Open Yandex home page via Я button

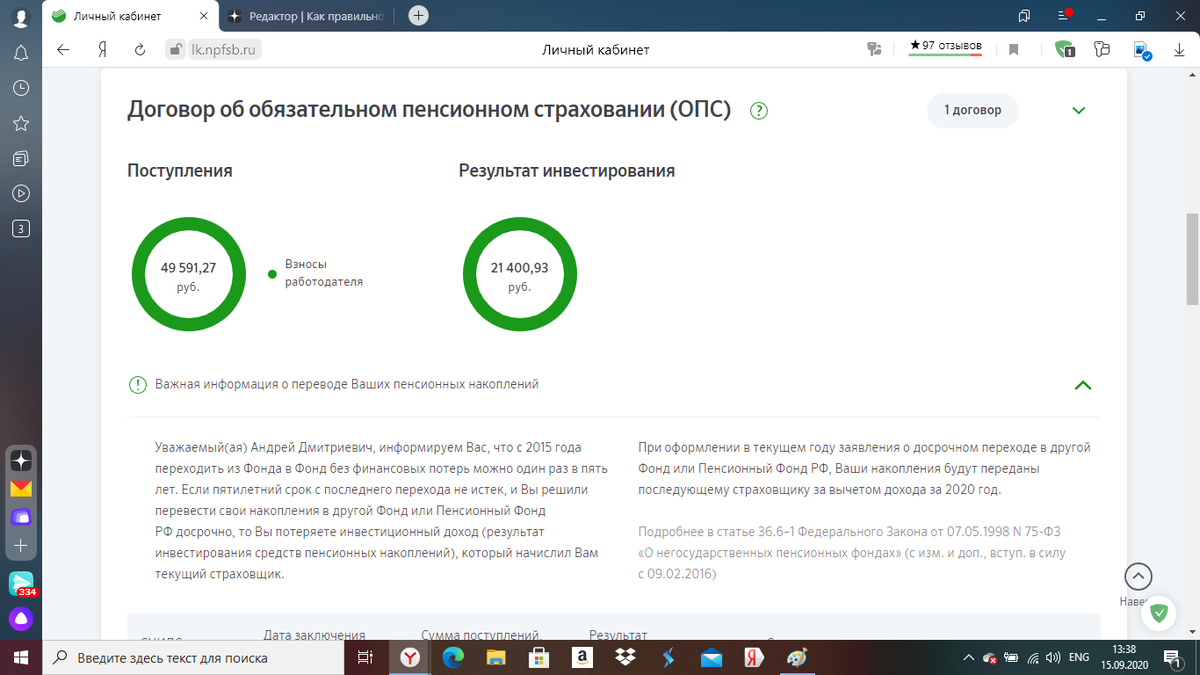(102, 49)
